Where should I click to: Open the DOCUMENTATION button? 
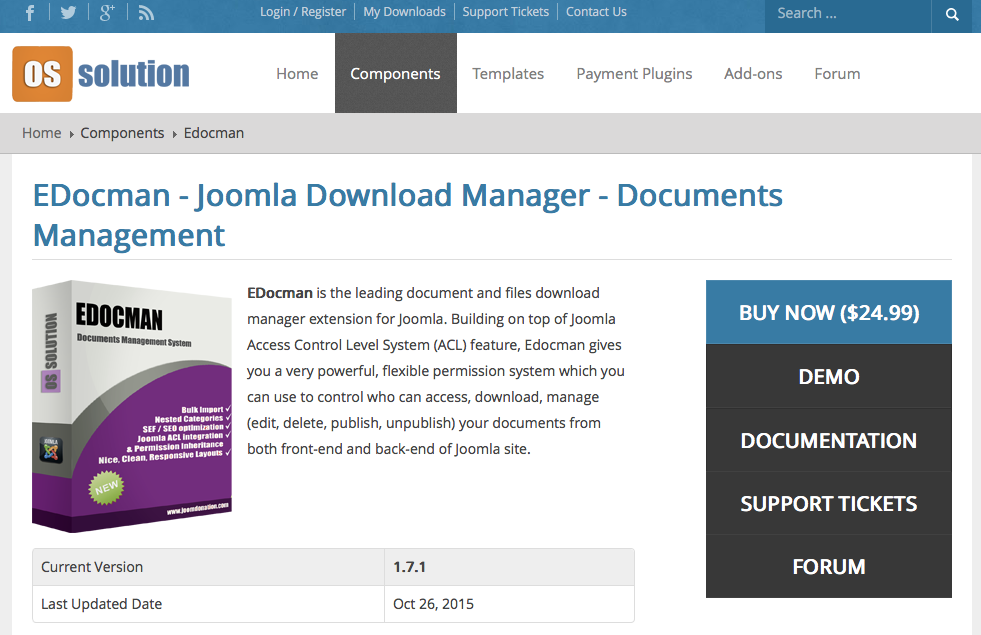coord(829,440)
